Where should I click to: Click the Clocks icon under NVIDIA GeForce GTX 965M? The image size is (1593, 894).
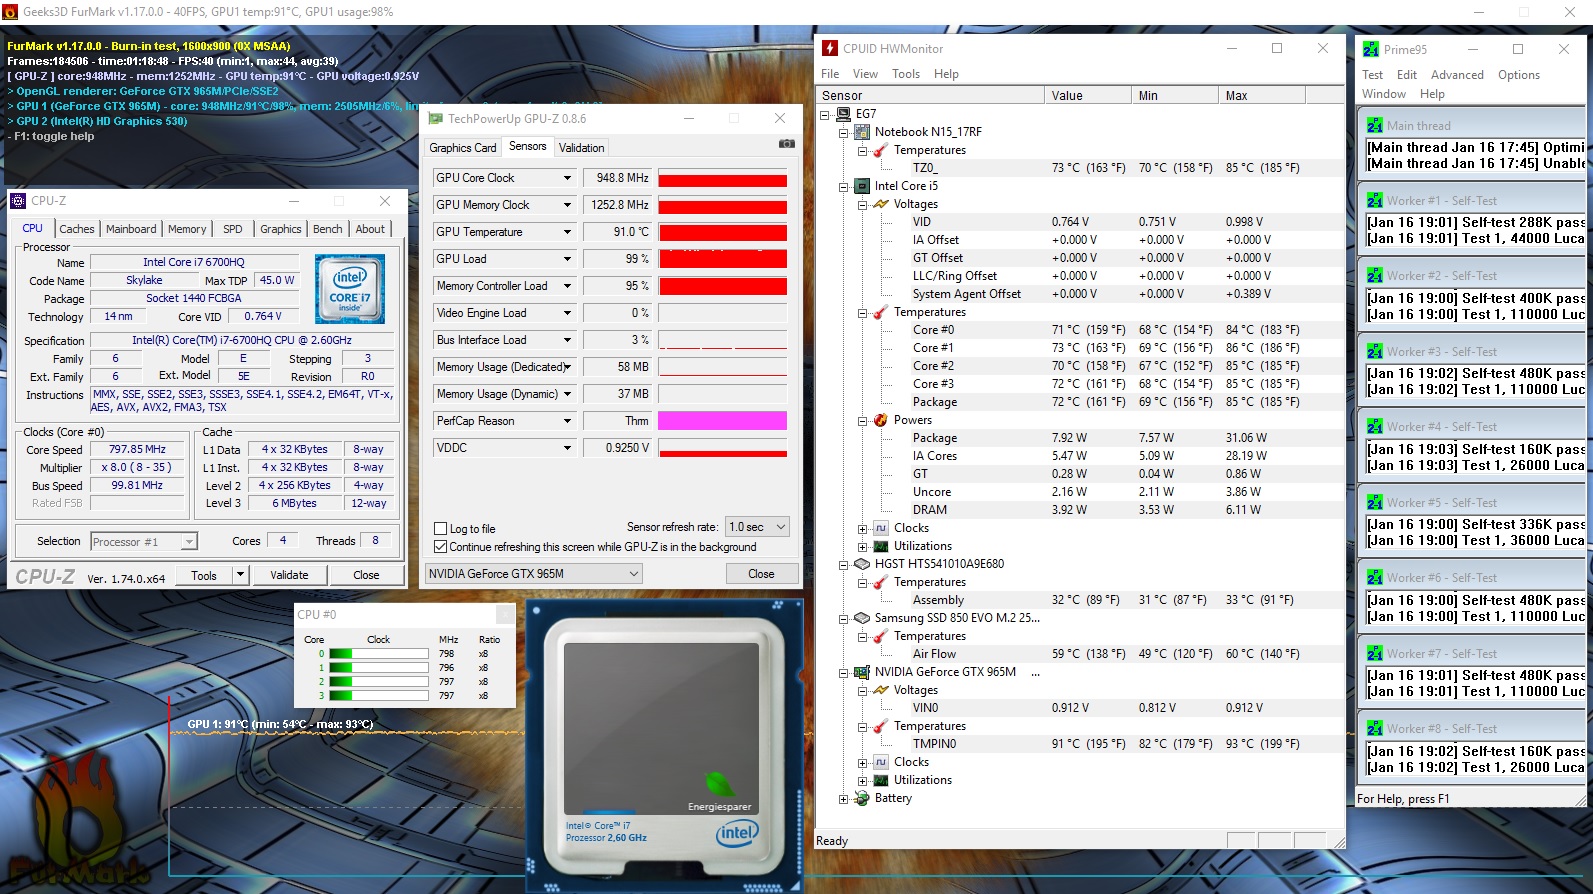[881, 762]
